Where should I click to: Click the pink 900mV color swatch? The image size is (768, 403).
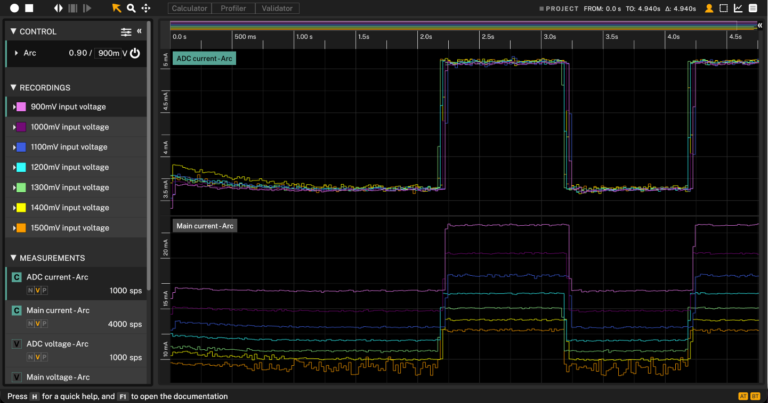click(x=22, y=107)
